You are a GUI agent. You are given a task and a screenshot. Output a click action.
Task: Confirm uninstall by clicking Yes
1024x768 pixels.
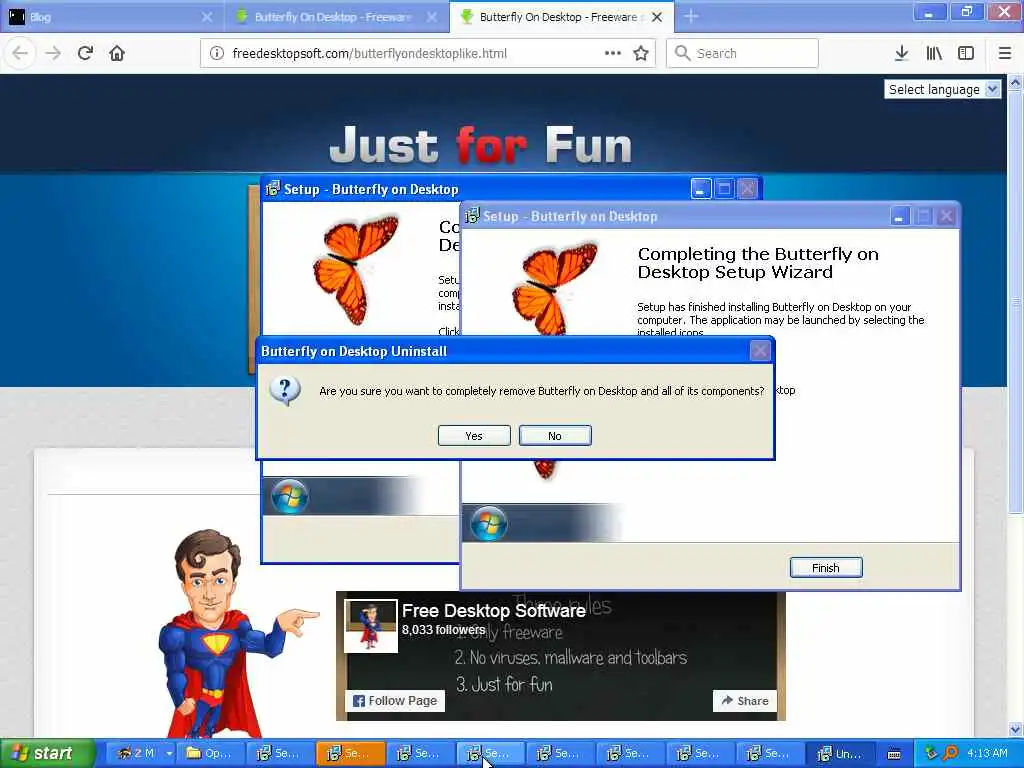(x=474, y=436)
